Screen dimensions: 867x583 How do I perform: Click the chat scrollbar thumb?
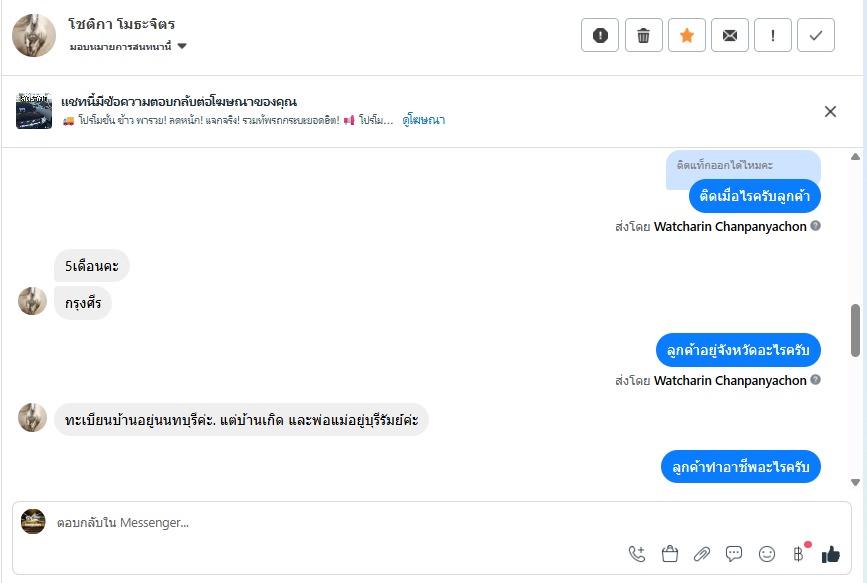click(855, 330)
